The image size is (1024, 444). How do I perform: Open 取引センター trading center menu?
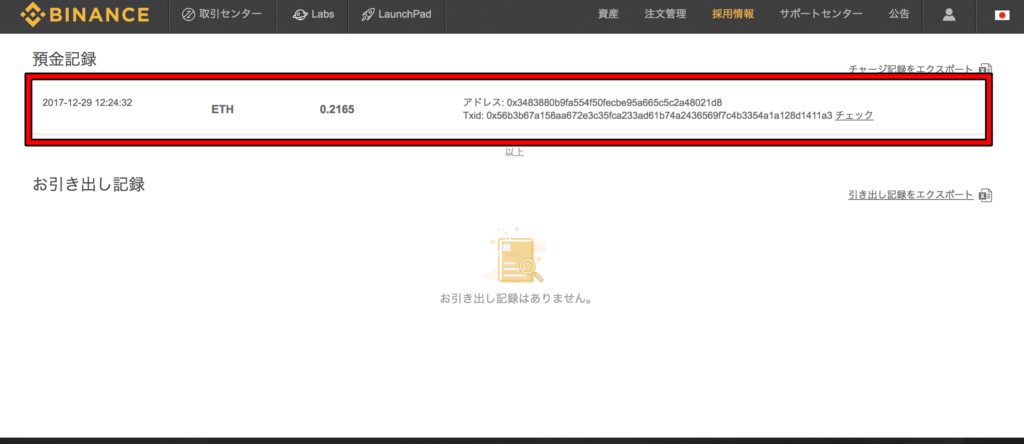[223, 14]
